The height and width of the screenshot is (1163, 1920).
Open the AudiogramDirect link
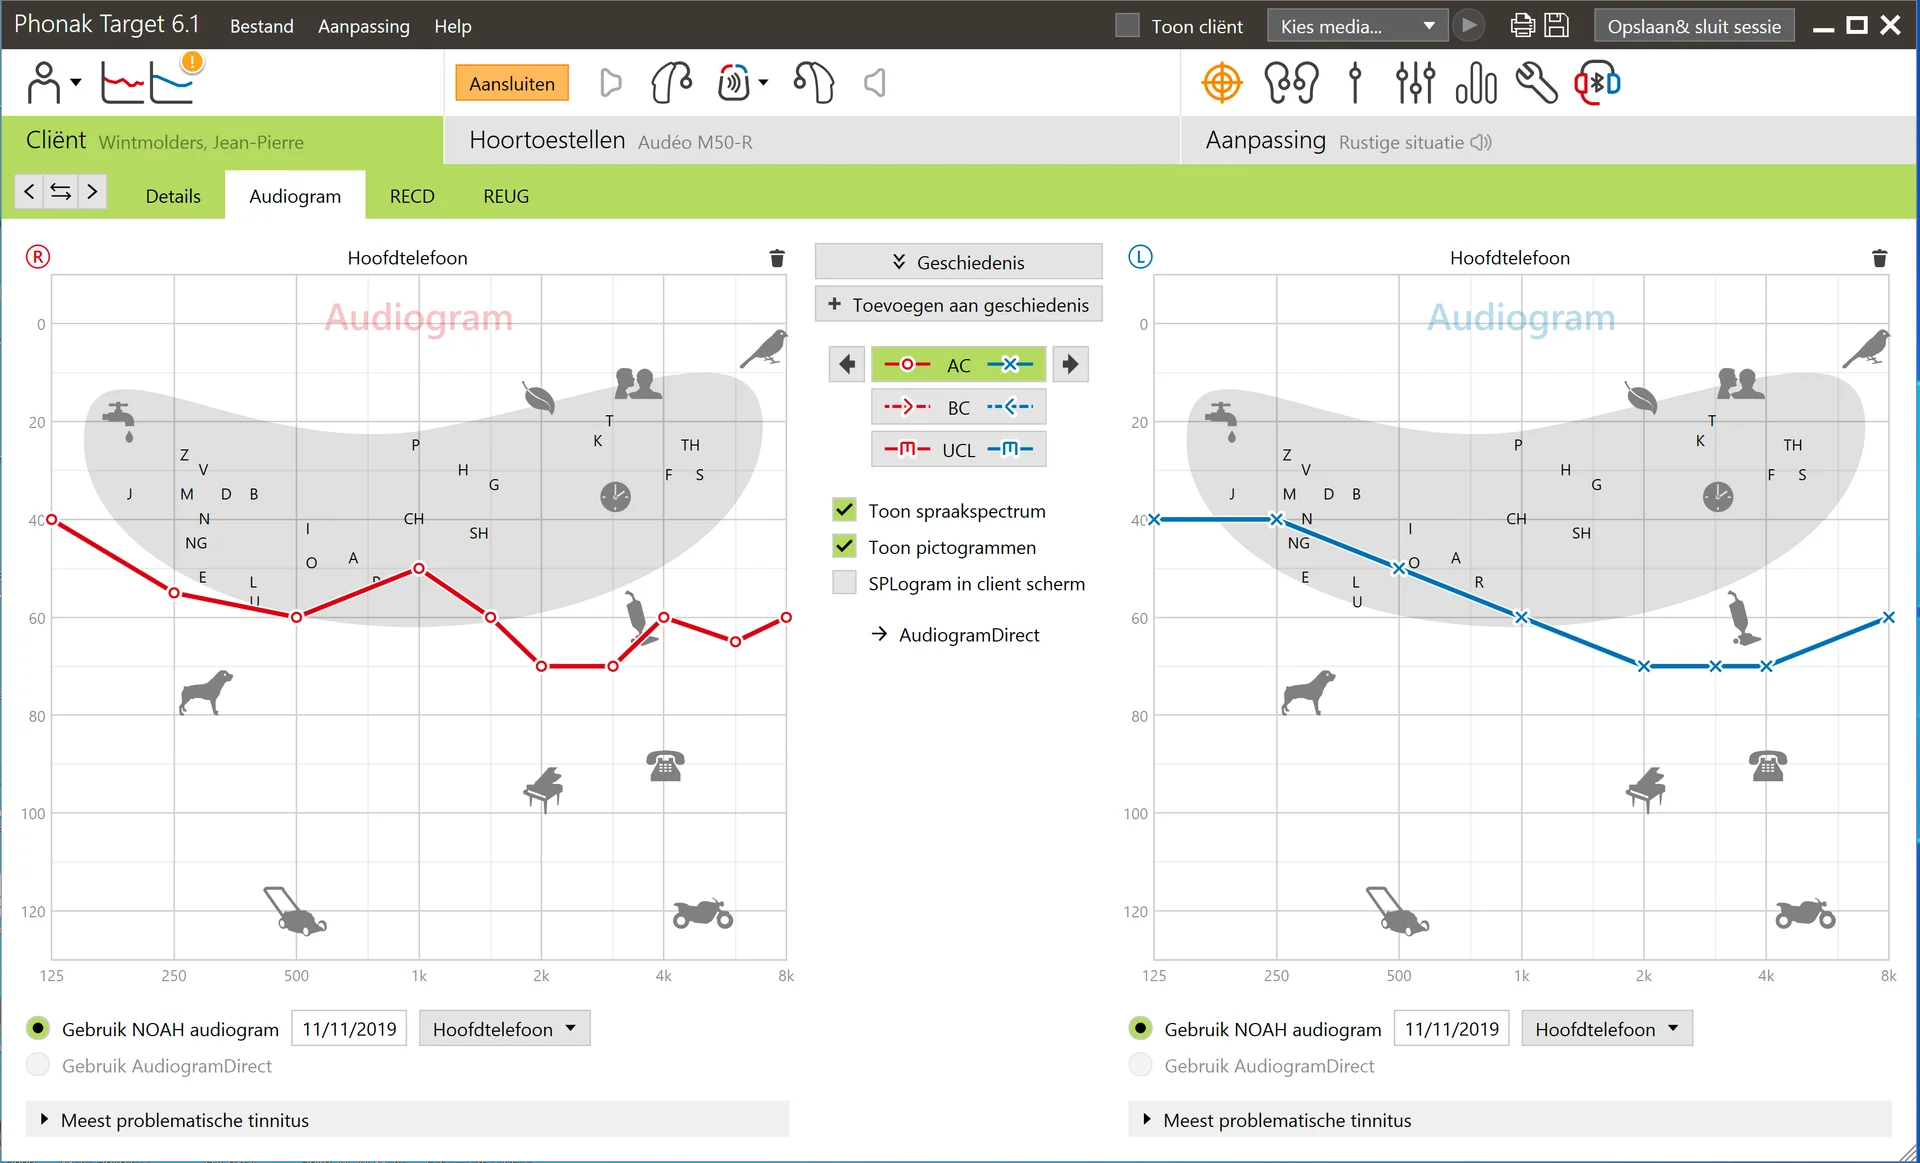(969, 634)
